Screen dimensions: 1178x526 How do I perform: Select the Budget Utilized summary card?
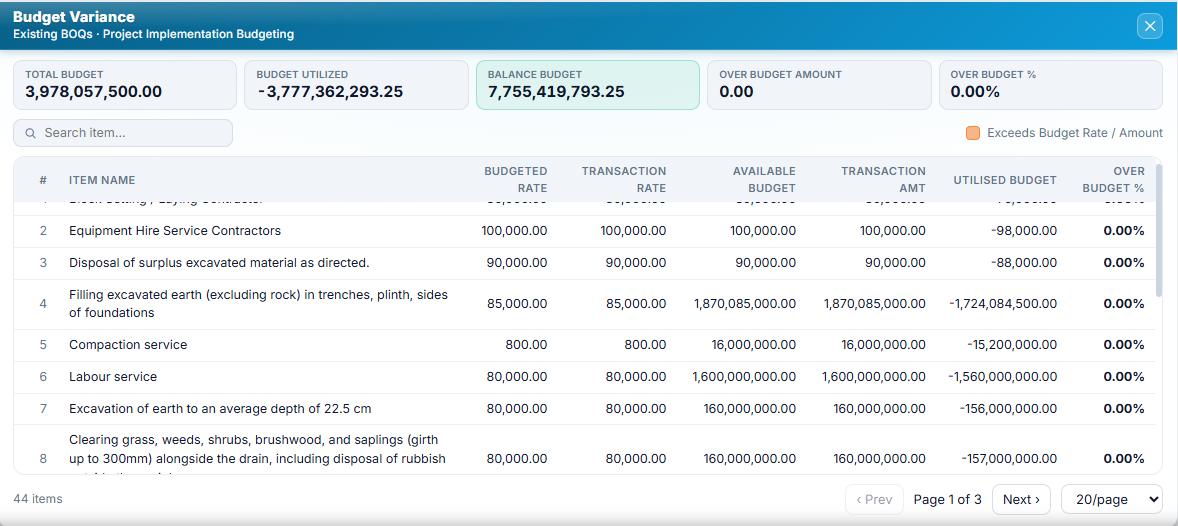[356, 85]
